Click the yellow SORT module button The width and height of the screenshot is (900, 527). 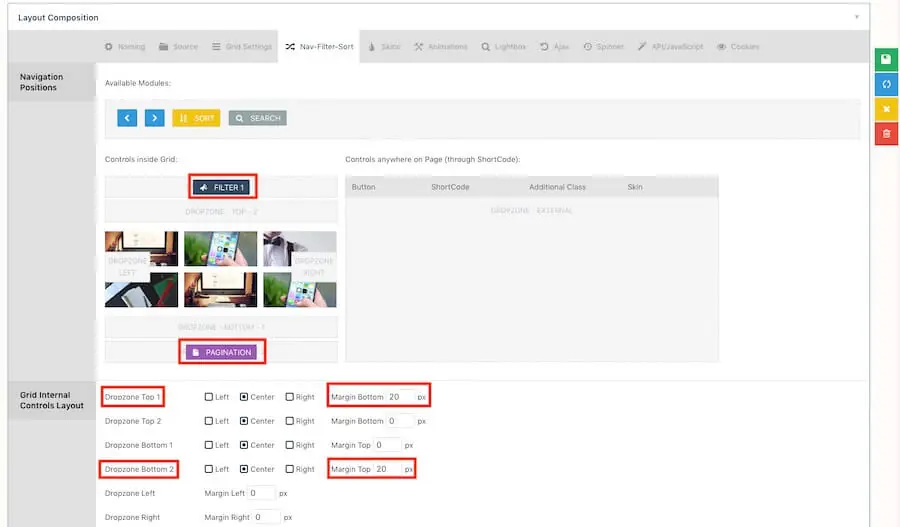click(x=196, y=118)
